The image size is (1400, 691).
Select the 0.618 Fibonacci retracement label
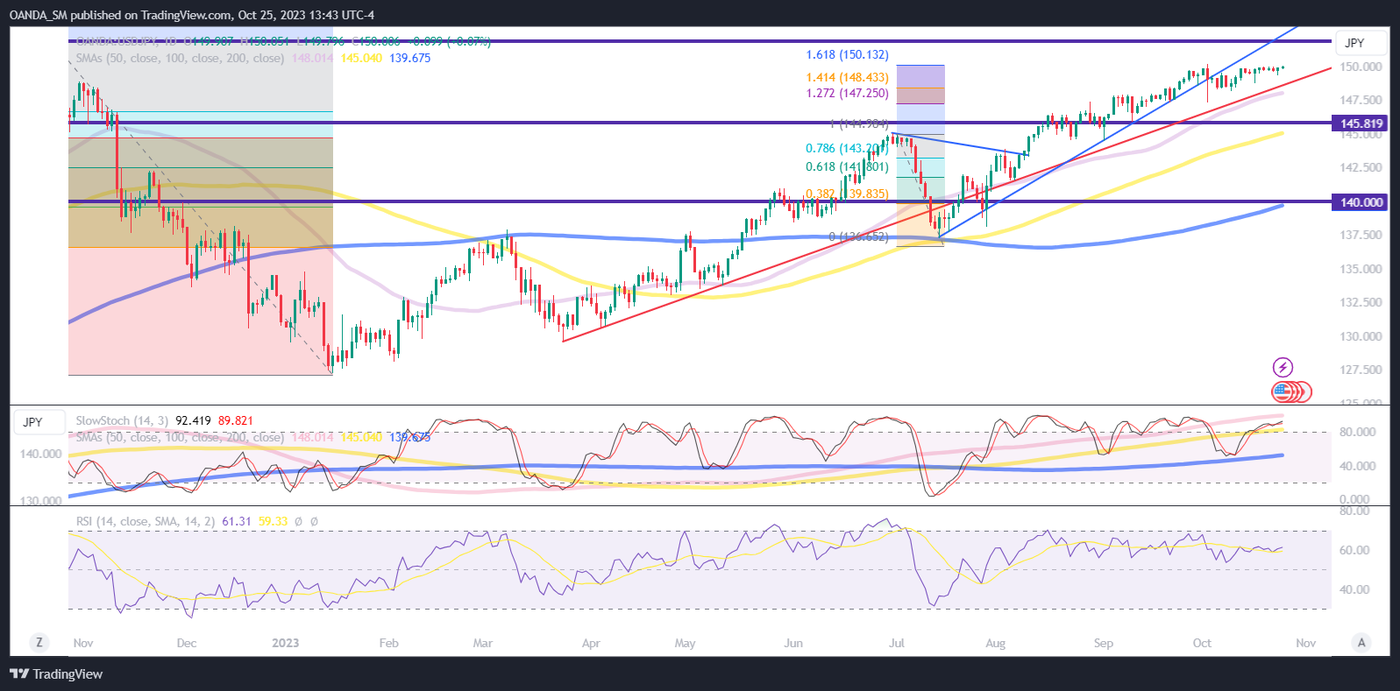pos(847,167)
